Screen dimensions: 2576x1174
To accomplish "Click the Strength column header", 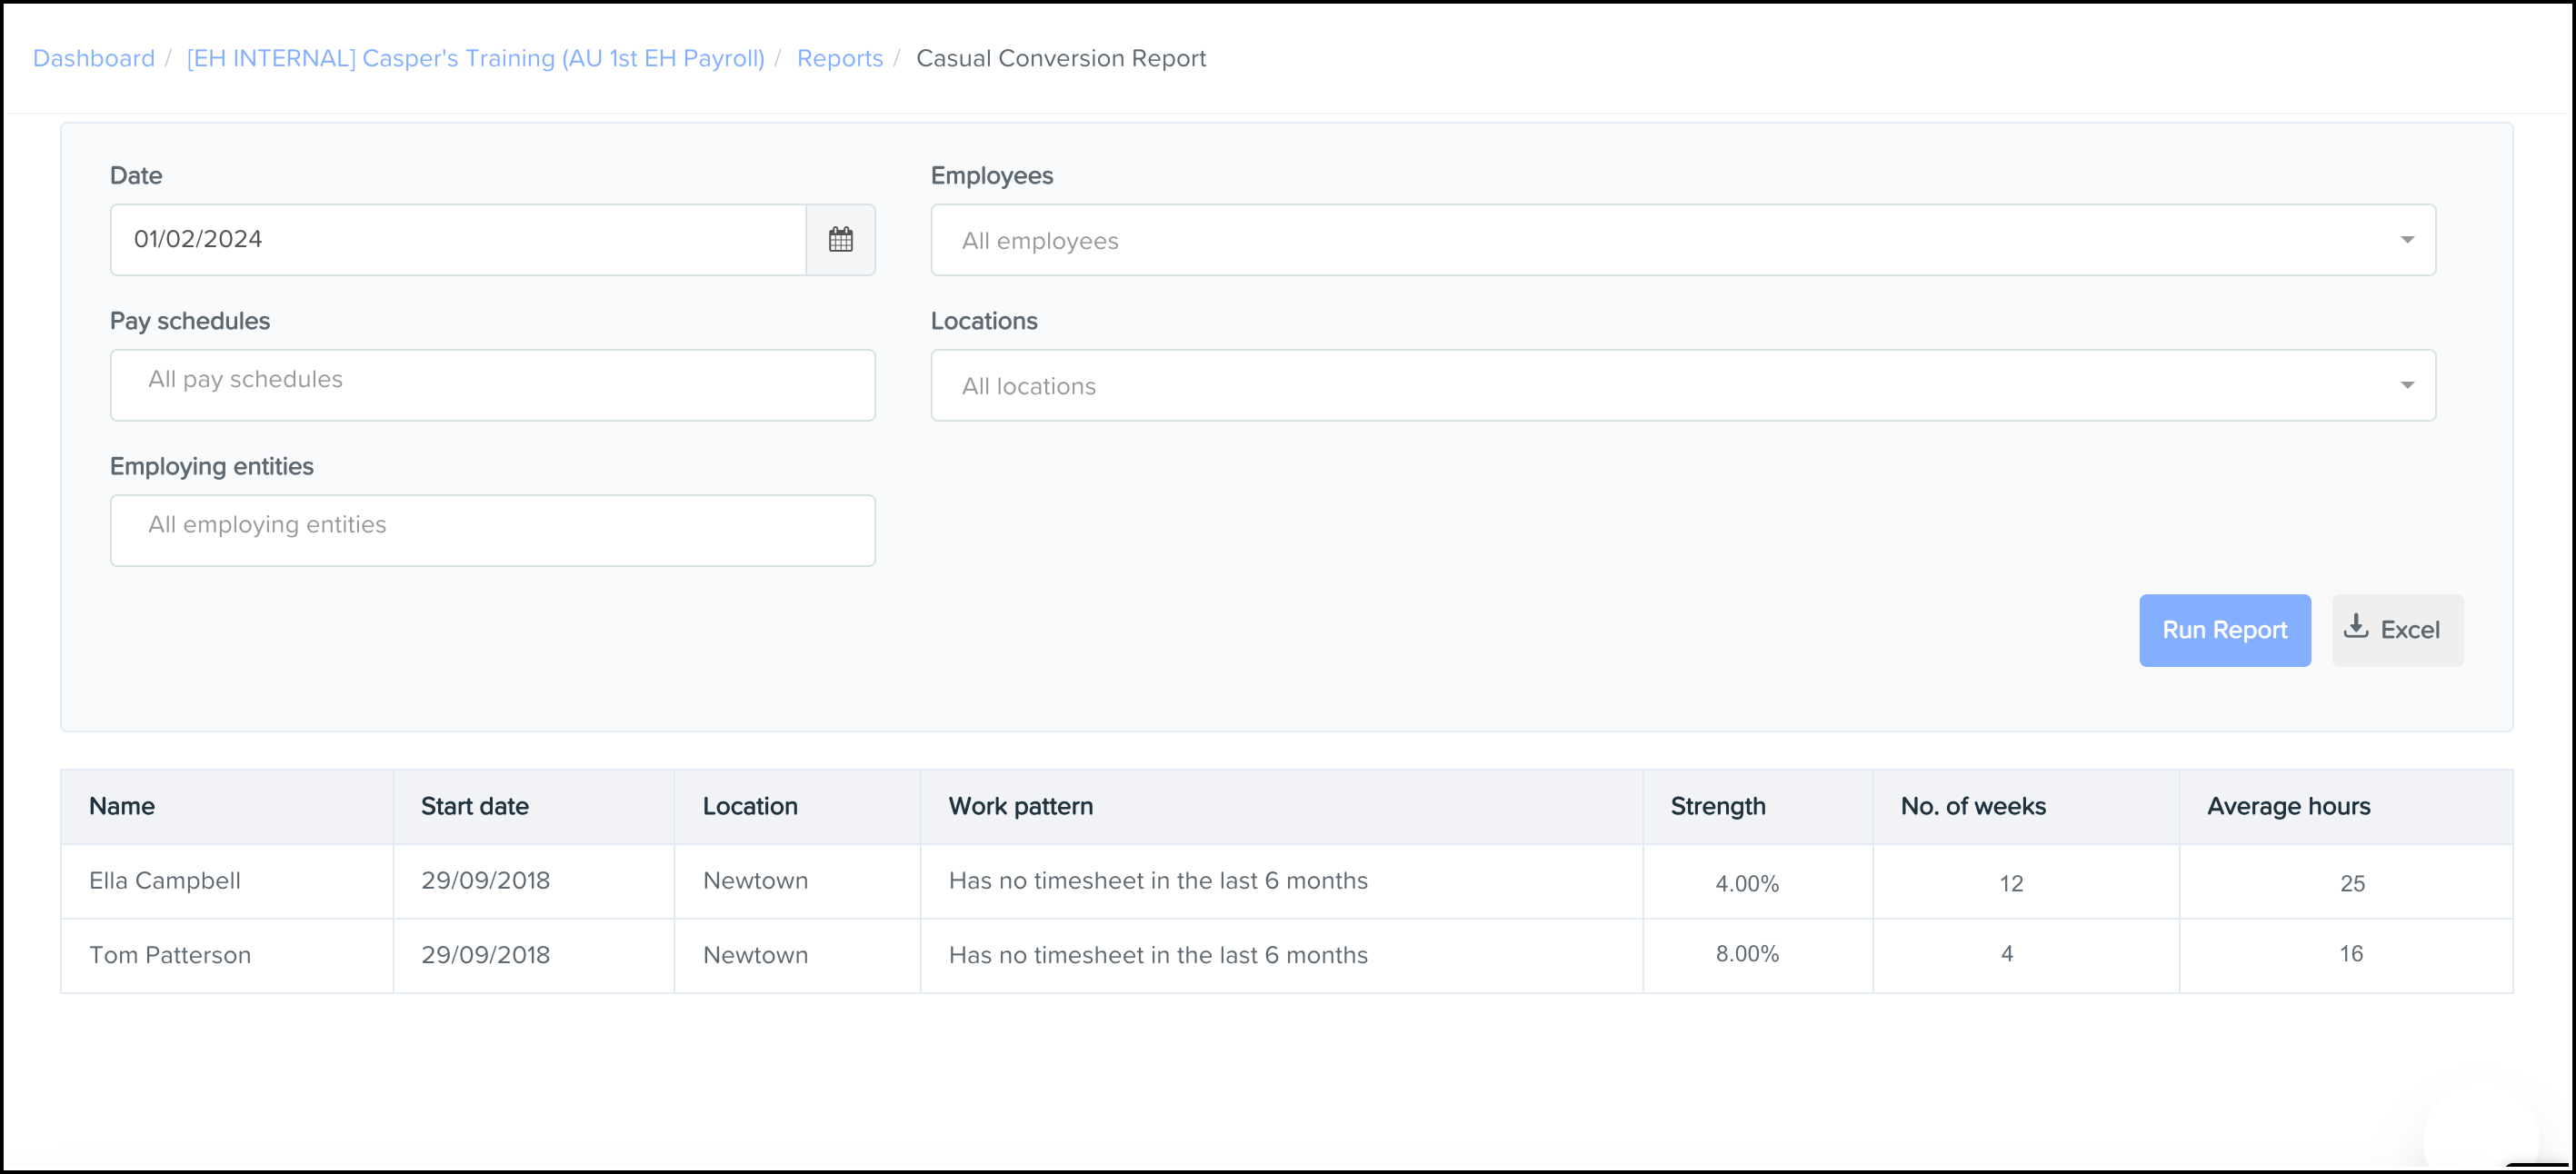I will (x=1717, y=806).
